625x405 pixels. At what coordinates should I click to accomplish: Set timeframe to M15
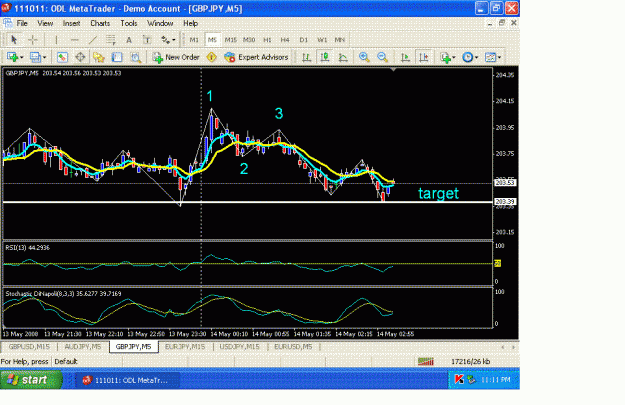point(230,40)
